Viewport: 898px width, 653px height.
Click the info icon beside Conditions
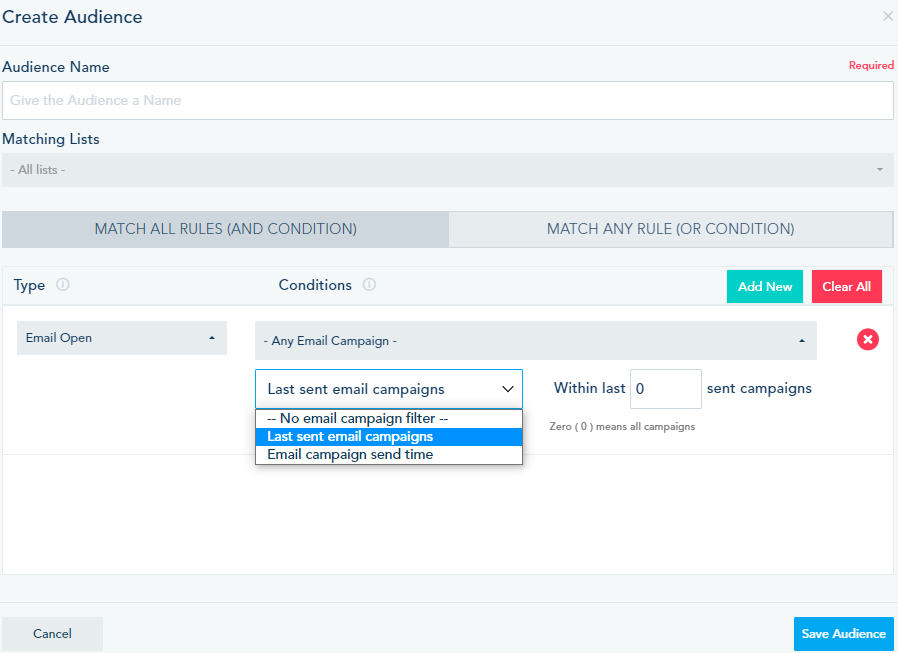(369, 285)
